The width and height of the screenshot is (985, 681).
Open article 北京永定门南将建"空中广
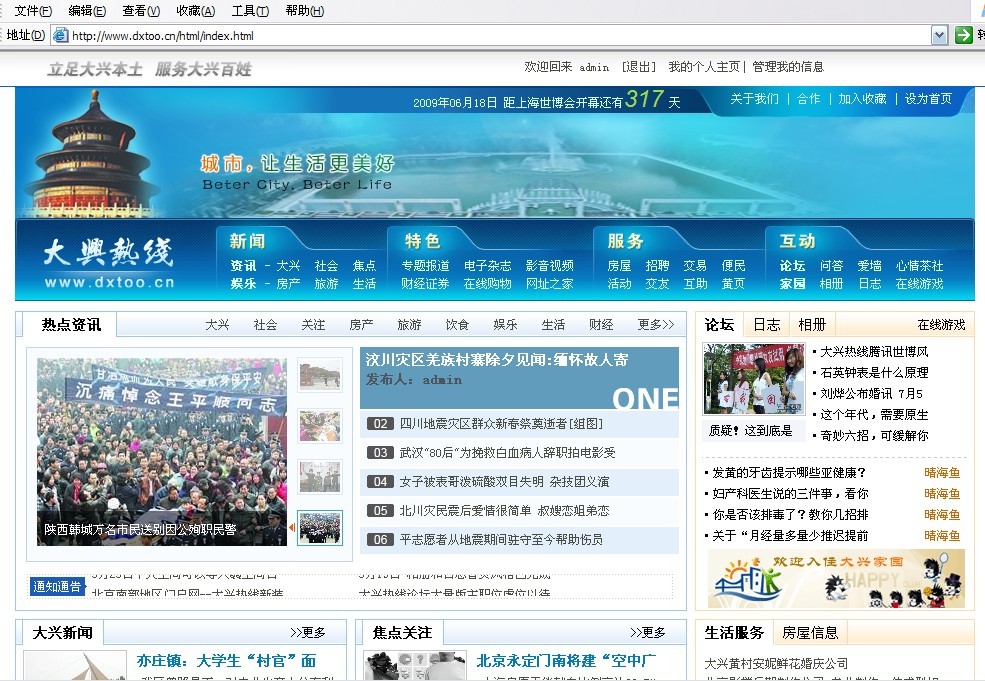pyautogui.click(x=566, y=661)
